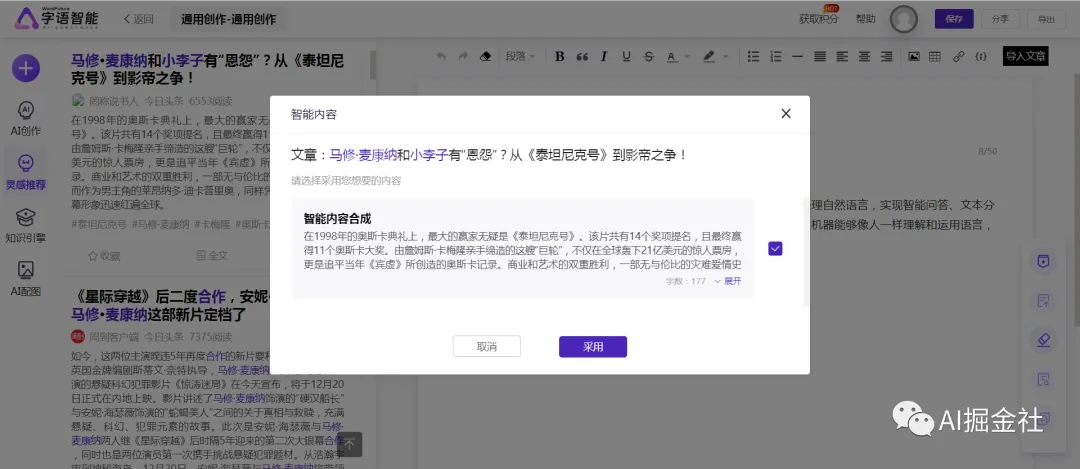This screenshot has height=469, width=1080.
Task: Open the font color dropdown arrow
Action: click(687, 56)
